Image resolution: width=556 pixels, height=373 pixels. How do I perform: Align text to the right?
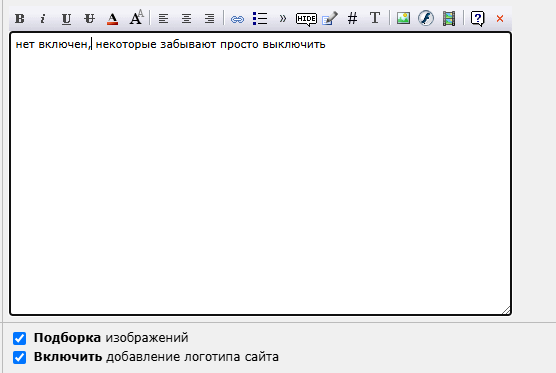tap(210, 18)
